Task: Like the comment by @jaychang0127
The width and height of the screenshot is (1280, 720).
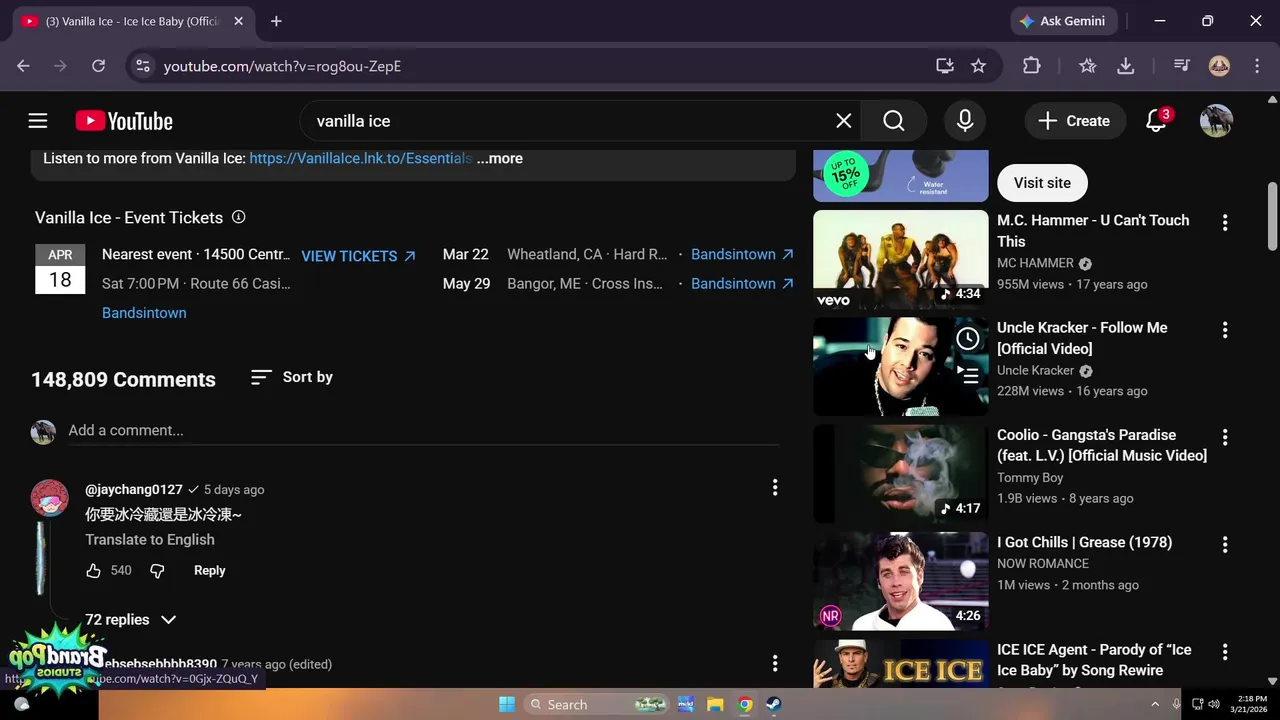Action: [93, 570]
